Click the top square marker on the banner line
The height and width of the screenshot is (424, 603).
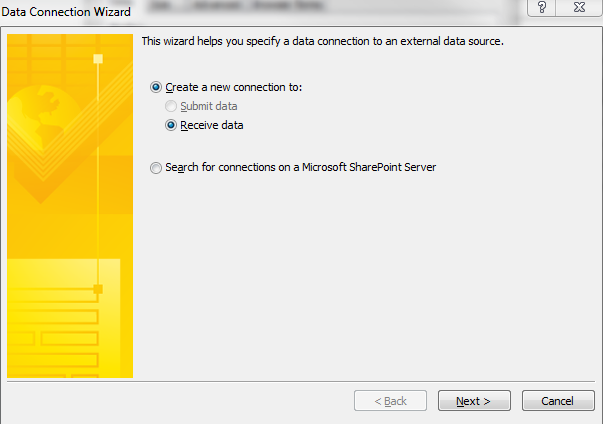98,59
